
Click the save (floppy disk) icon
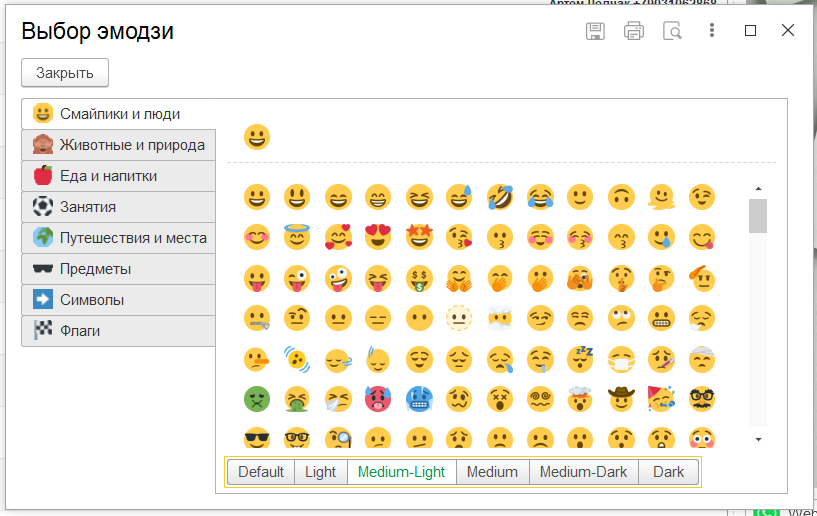[595, 31]
